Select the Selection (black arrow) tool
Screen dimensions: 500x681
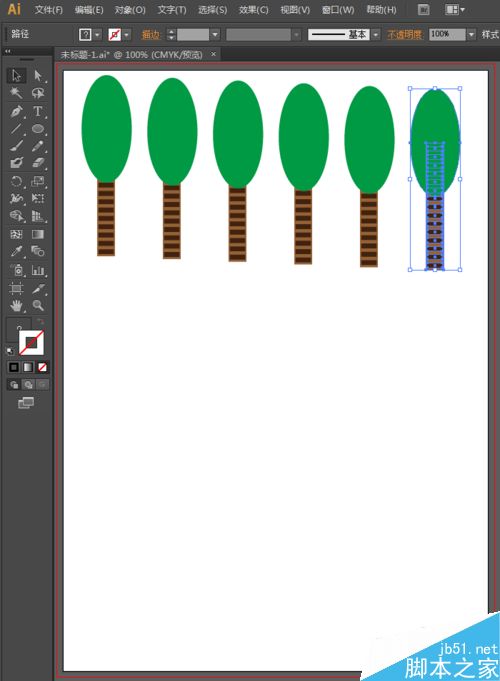[x=17, y=76]
